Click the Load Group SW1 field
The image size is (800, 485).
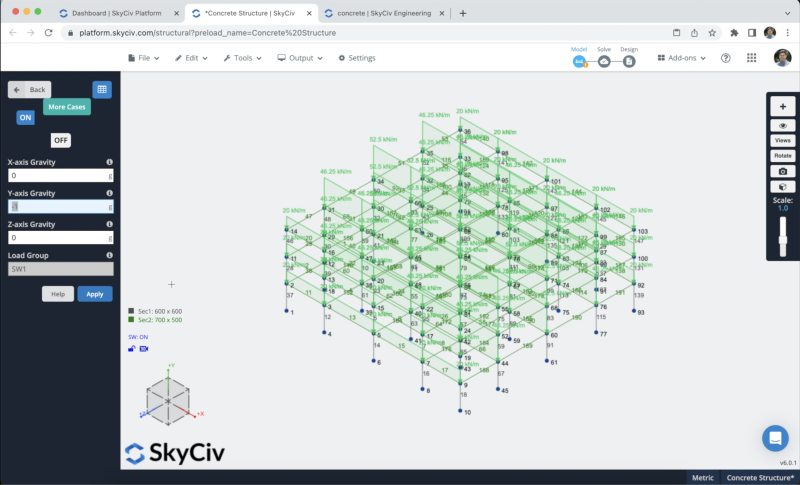click(61, 269)
